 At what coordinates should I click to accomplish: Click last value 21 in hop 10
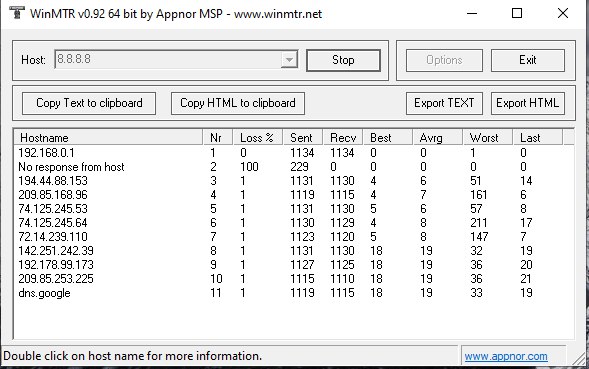click(x=526, y=279)
